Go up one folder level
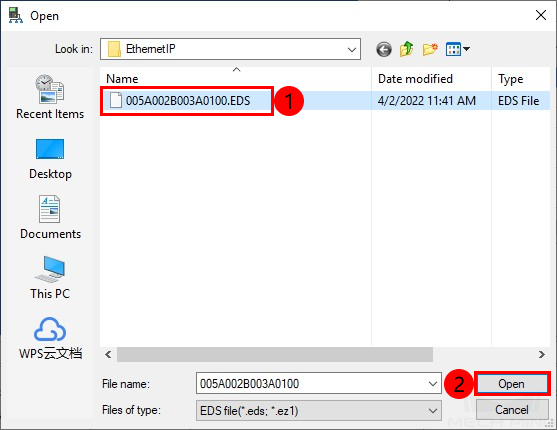The image size is (557, 430). [407, 49]
